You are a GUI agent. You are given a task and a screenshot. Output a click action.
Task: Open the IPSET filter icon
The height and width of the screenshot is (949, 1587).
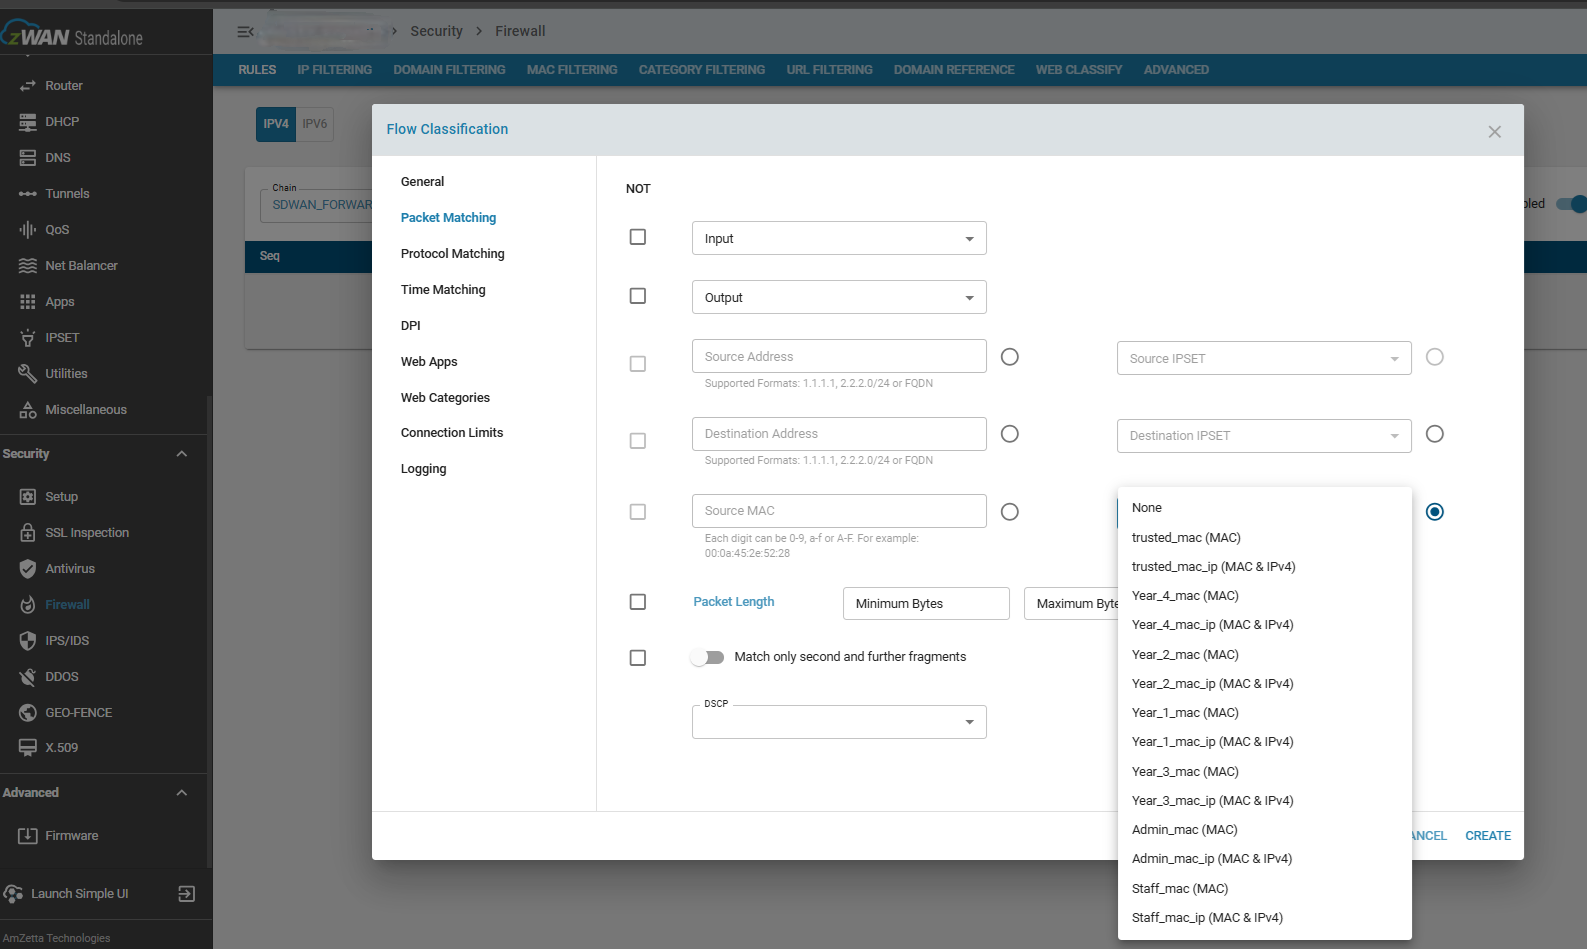pyautogui.click(x=27, y=337)
